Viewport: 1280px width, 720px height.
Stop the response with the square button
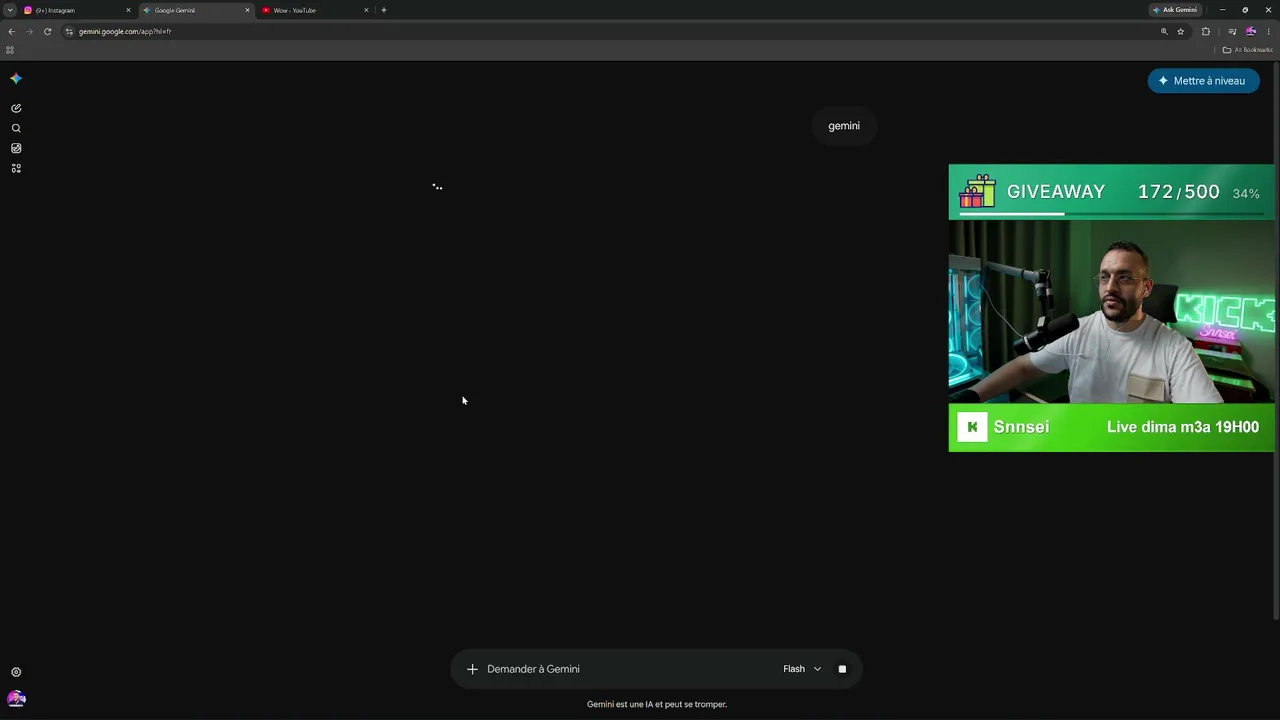point(842,669)
